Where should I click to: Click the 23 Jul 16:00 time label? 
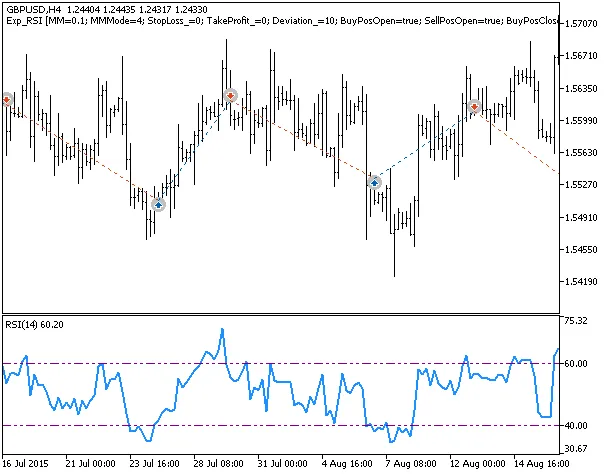[x=154, y=464]
